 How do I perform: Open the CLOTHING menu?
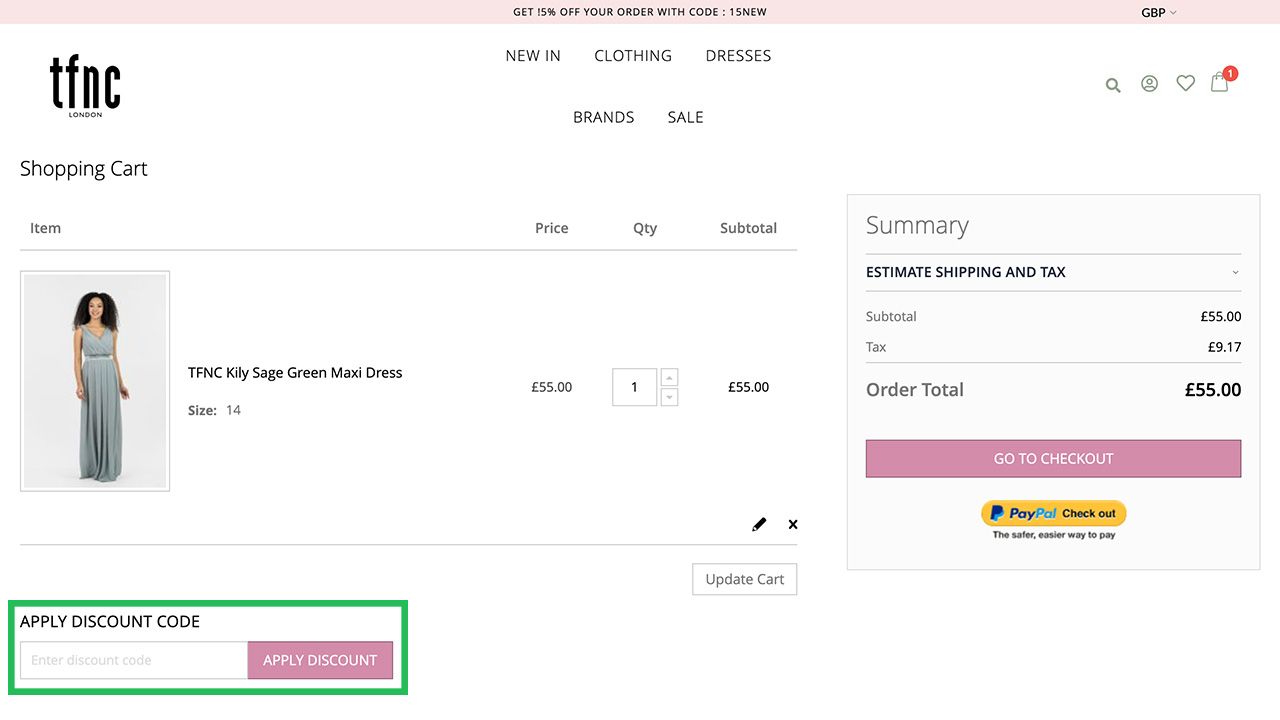pos(633,56)
